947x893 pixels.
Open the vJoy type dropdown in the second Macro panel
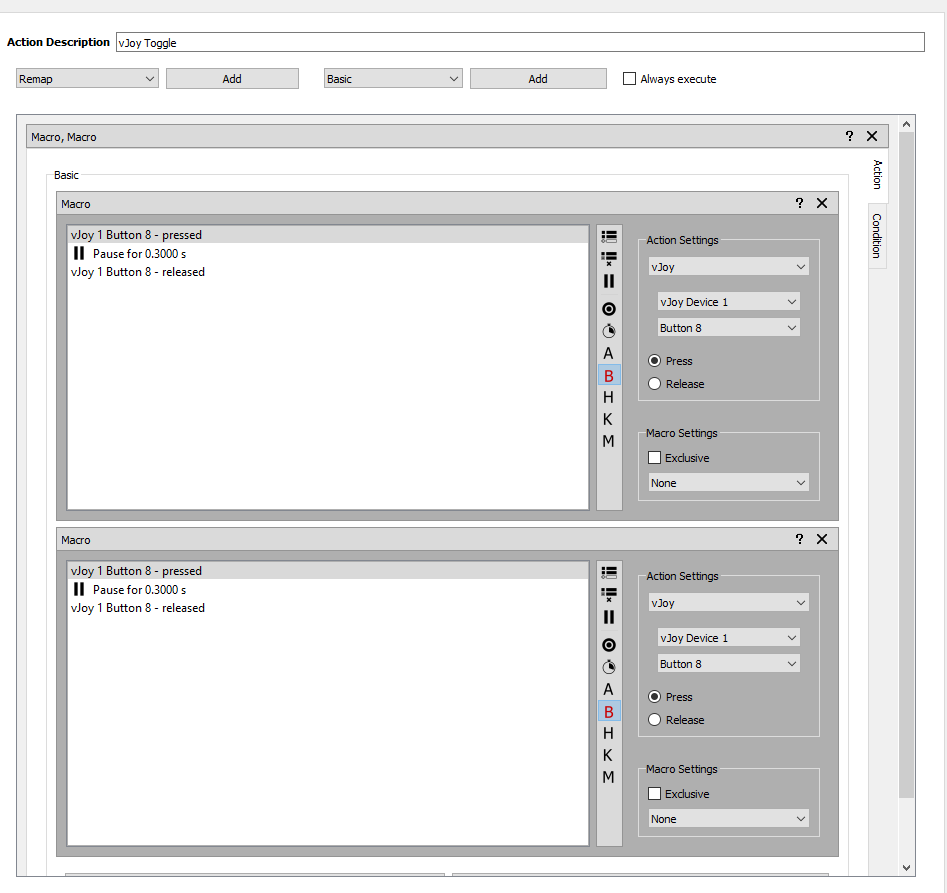[x=728, y=603]
